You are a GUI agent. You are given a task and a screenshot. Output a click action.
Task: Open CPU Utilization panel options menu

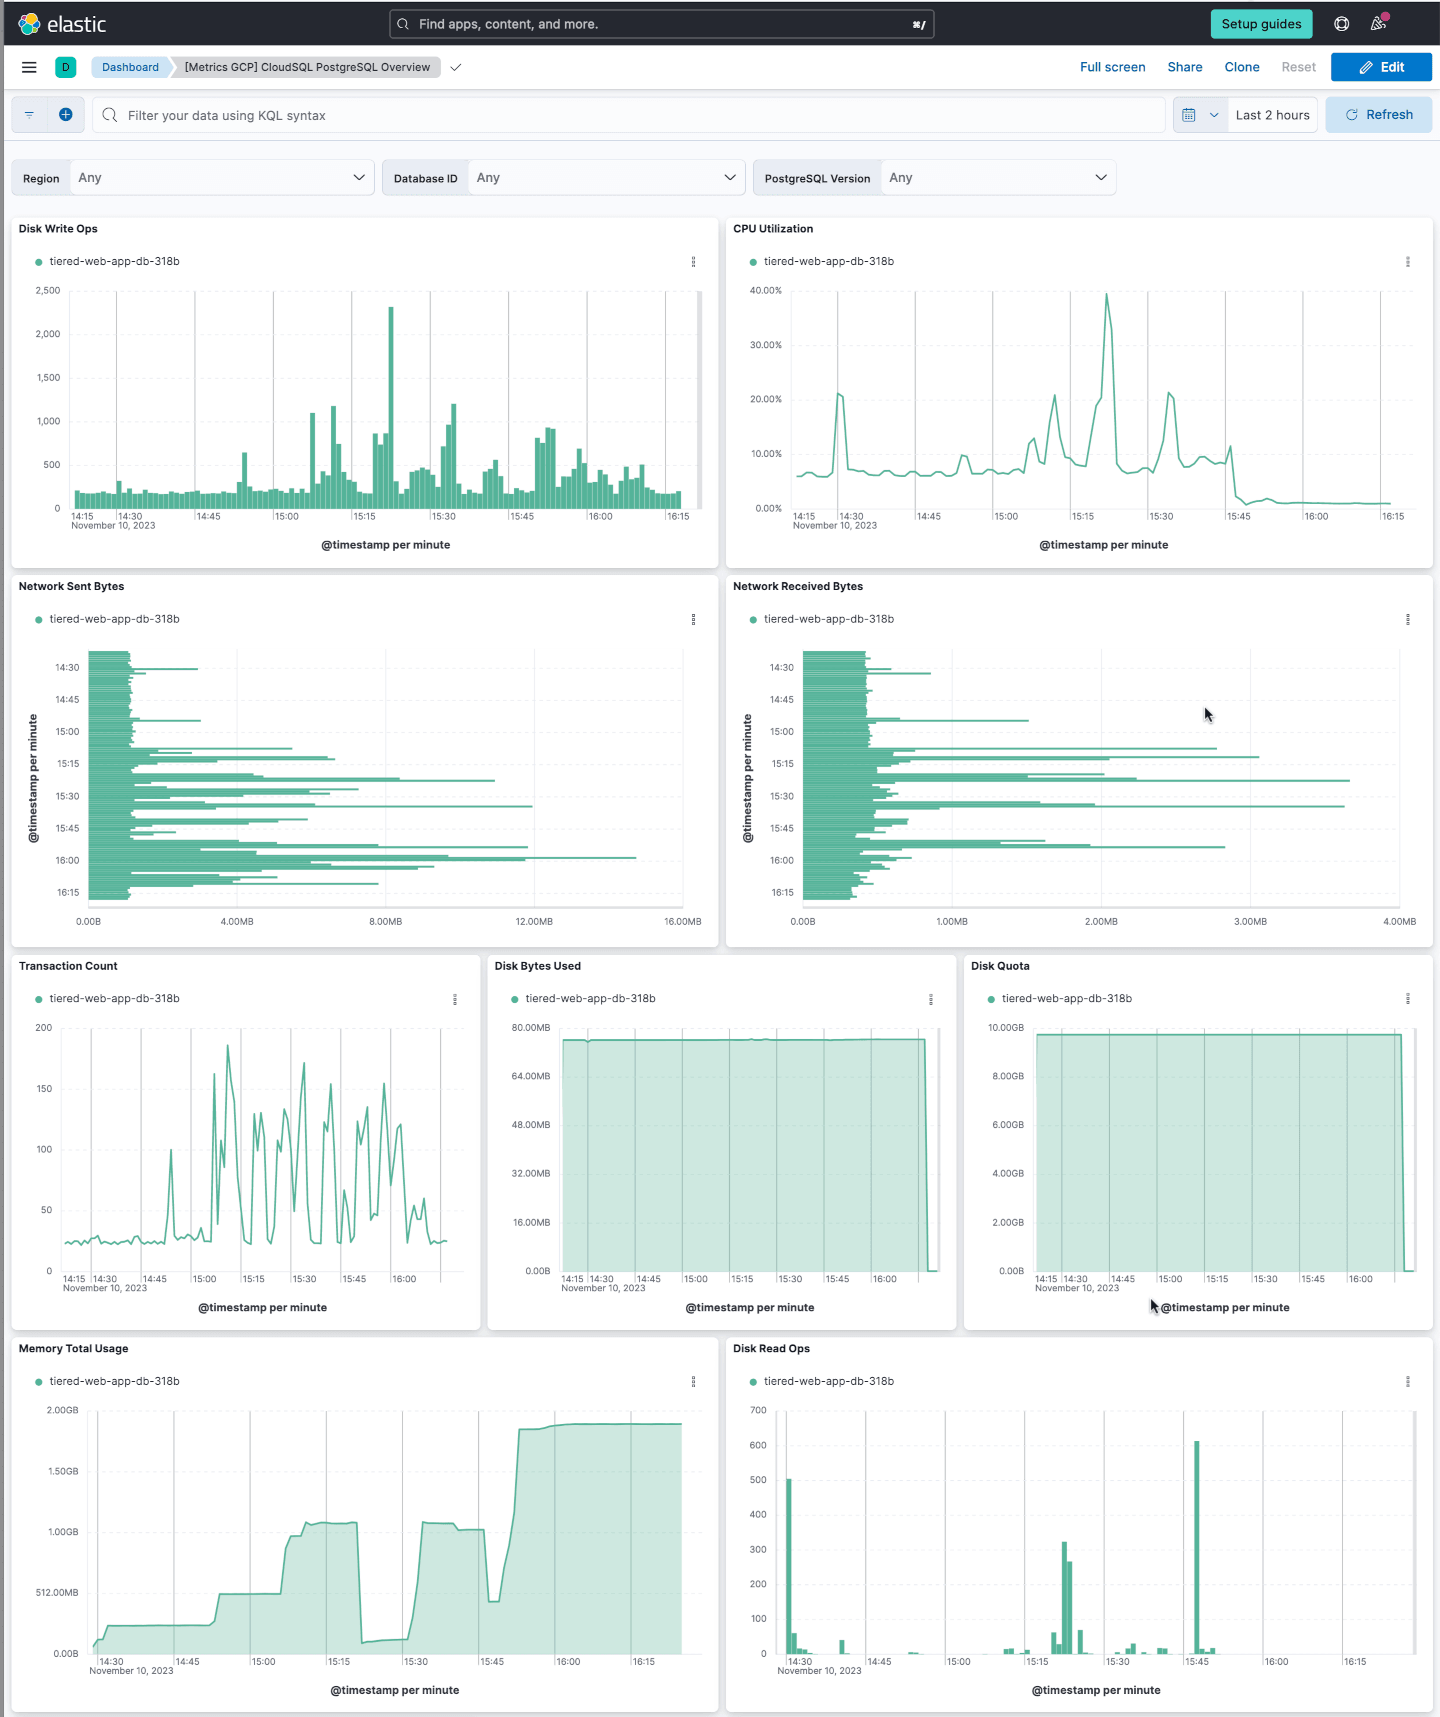tap(1408, 262)
